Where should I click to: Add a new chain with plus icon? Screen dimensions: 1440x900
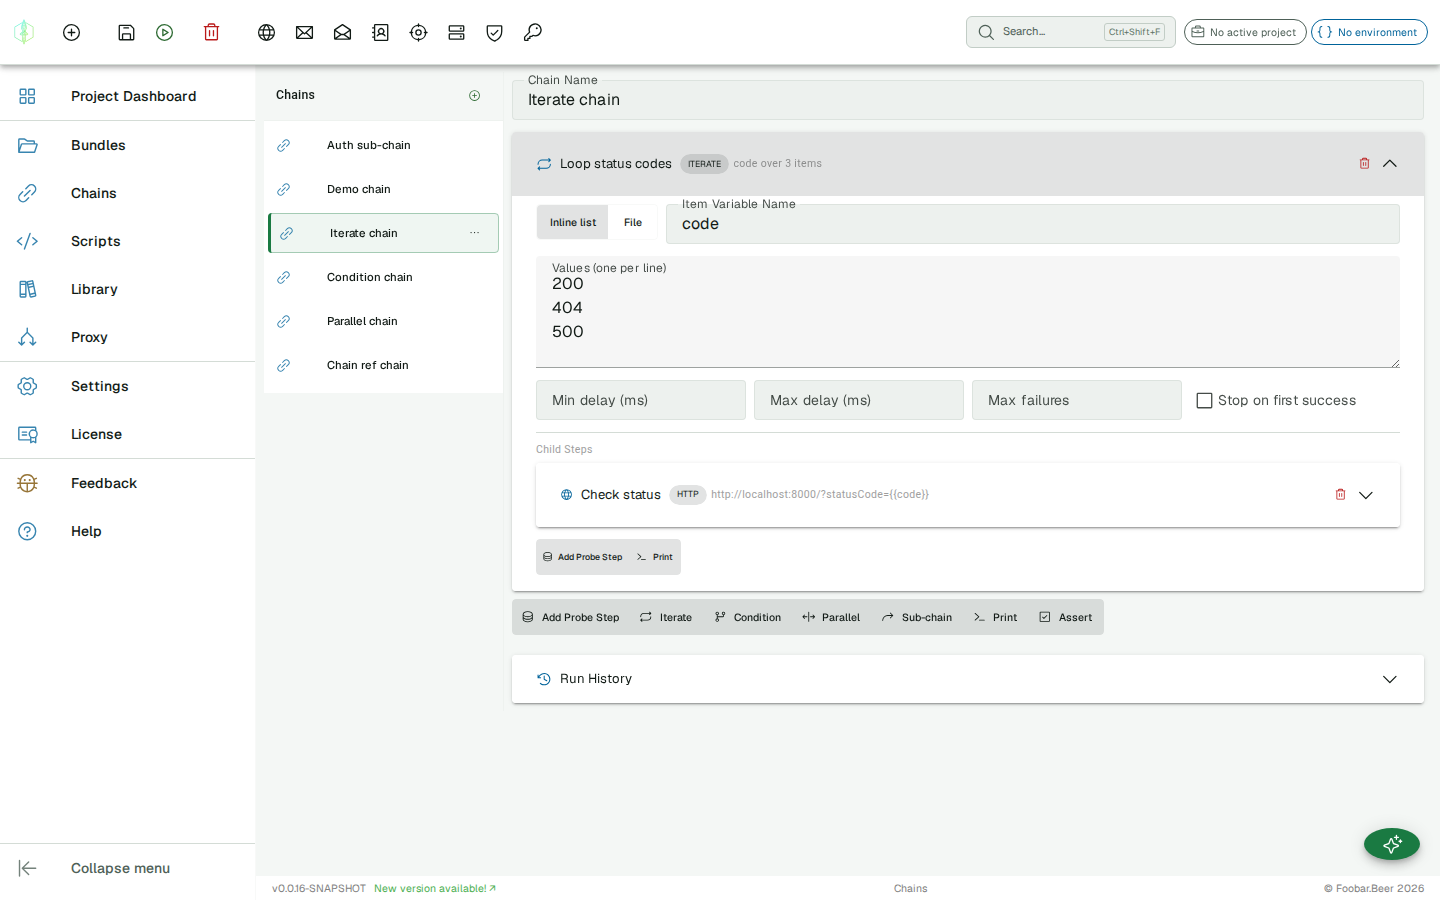(475, 95)
